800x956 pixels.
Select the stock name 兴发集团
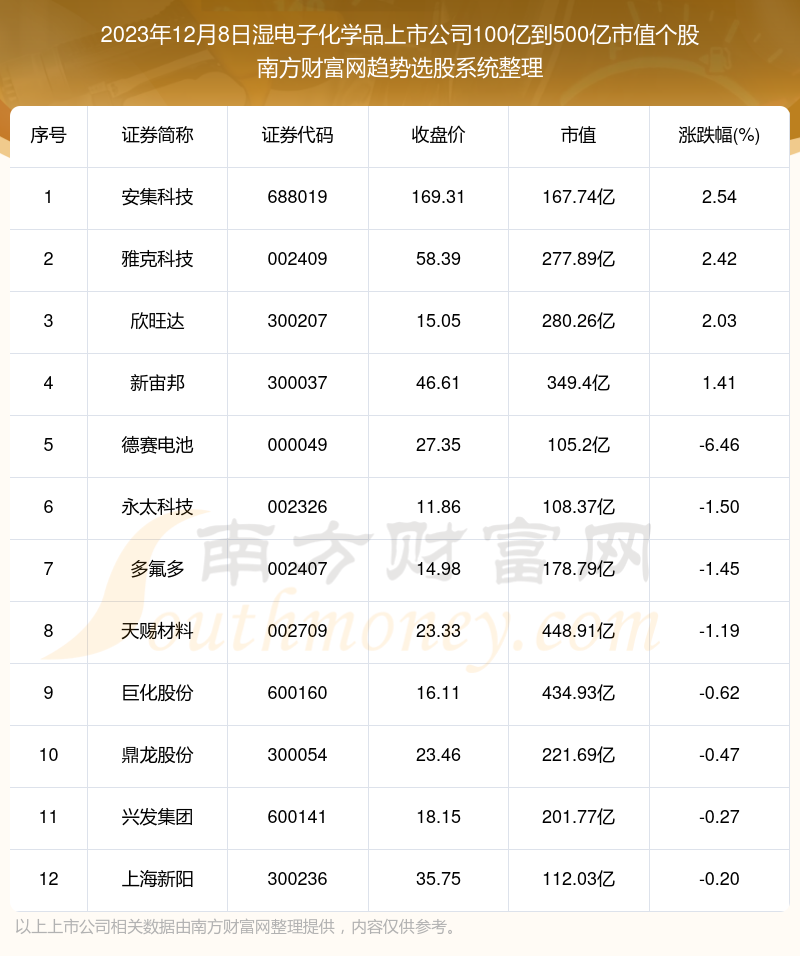click(x=157, y=817)
